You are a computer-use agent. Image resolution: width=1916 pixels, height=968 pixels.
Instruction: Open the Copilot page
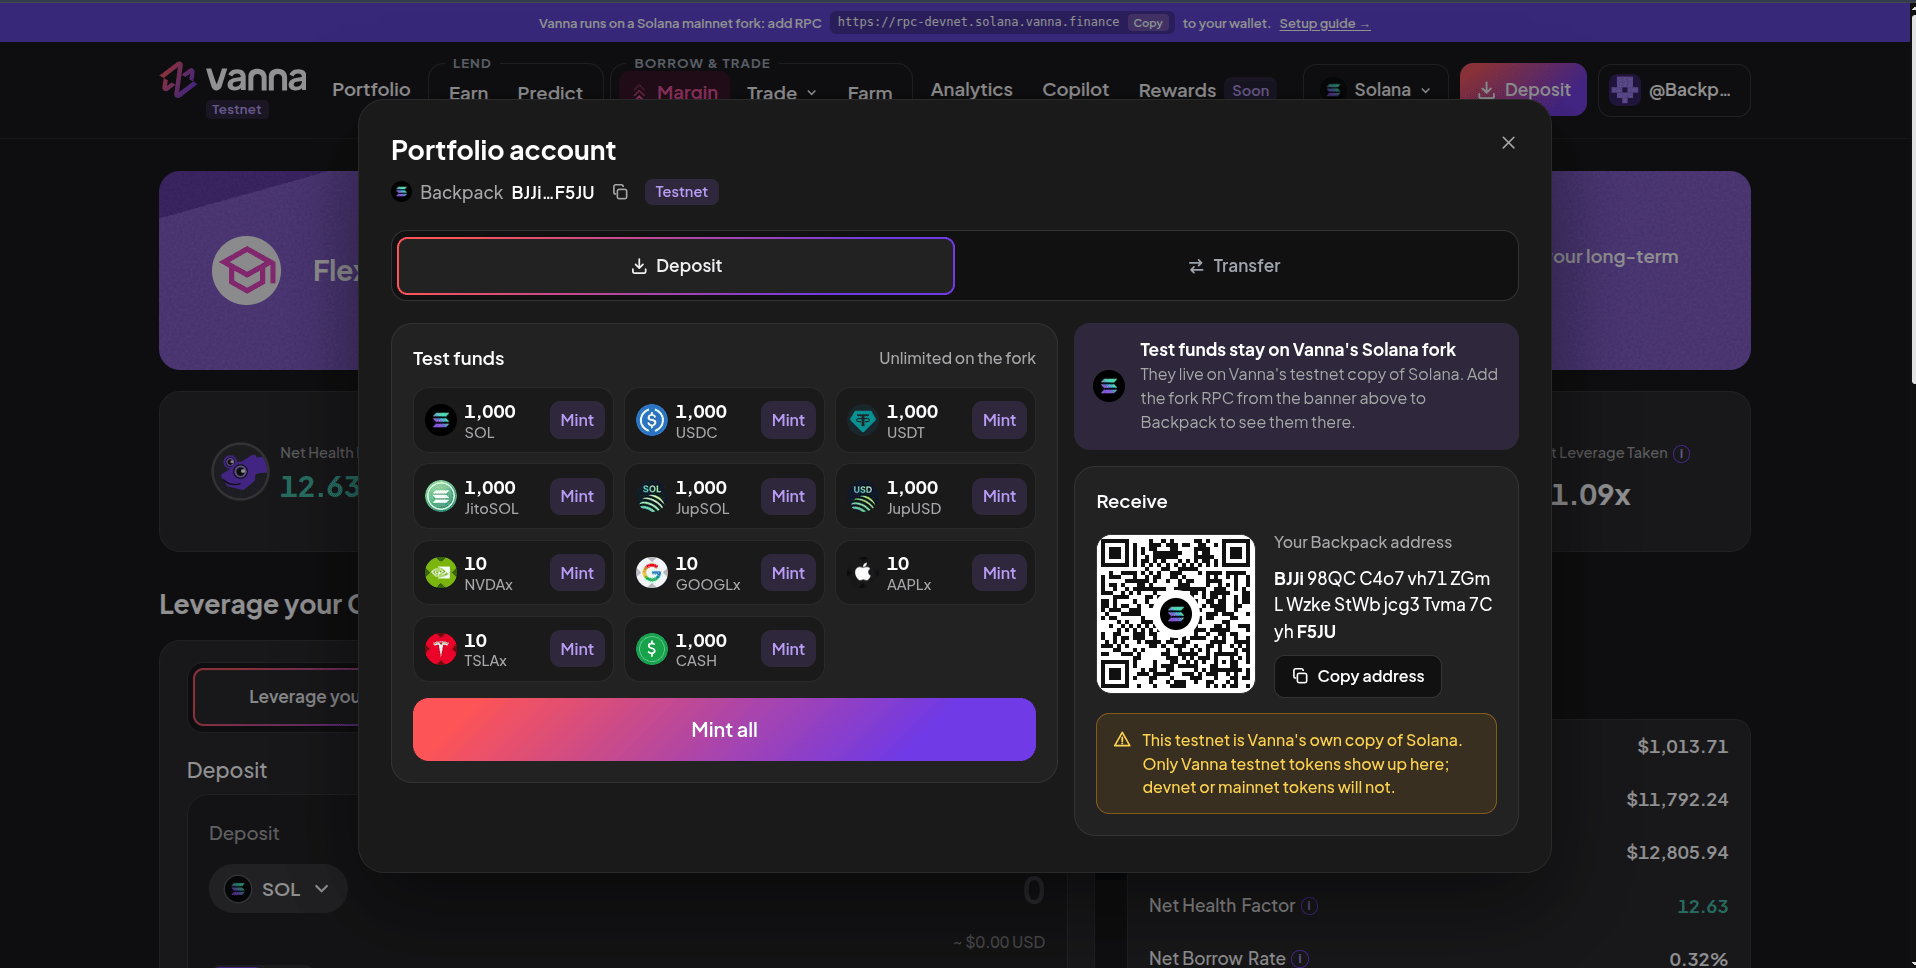click(1075, 90)
